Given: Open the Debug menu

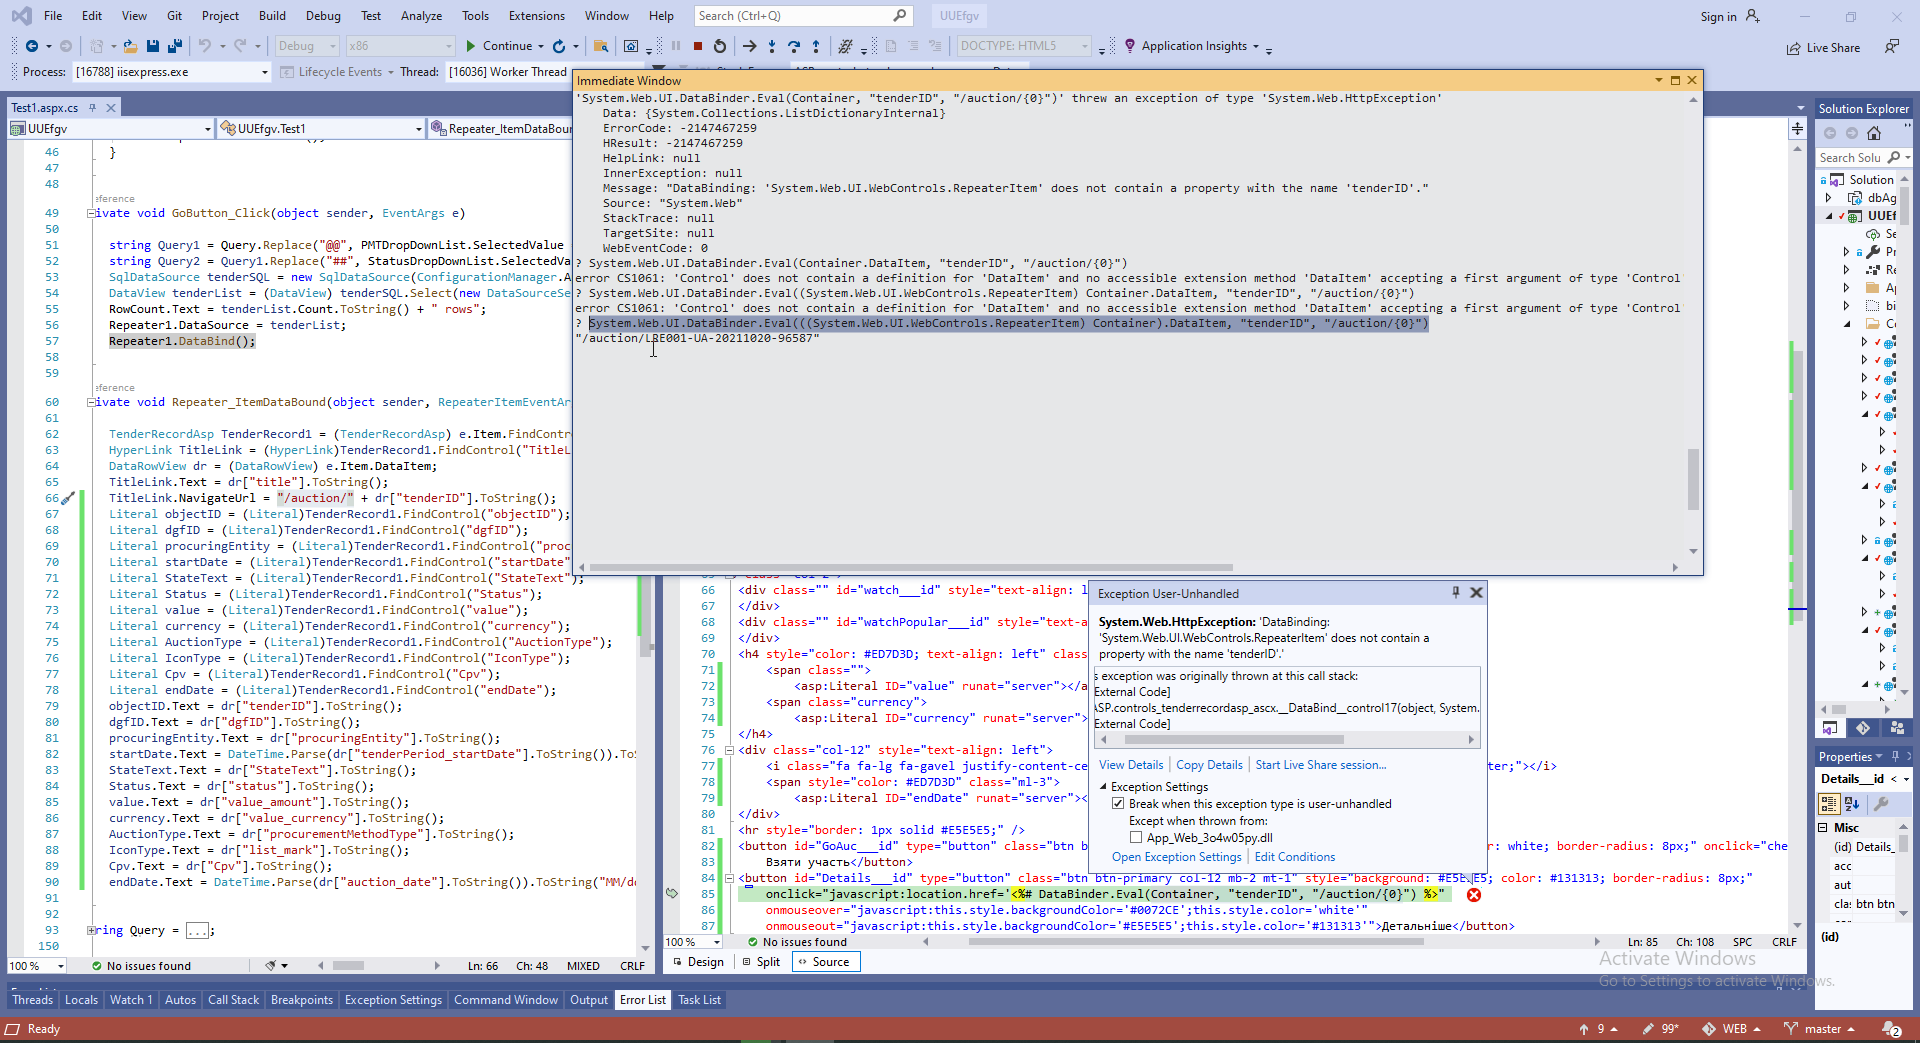Looking at the screenshot, I should 322,16.
